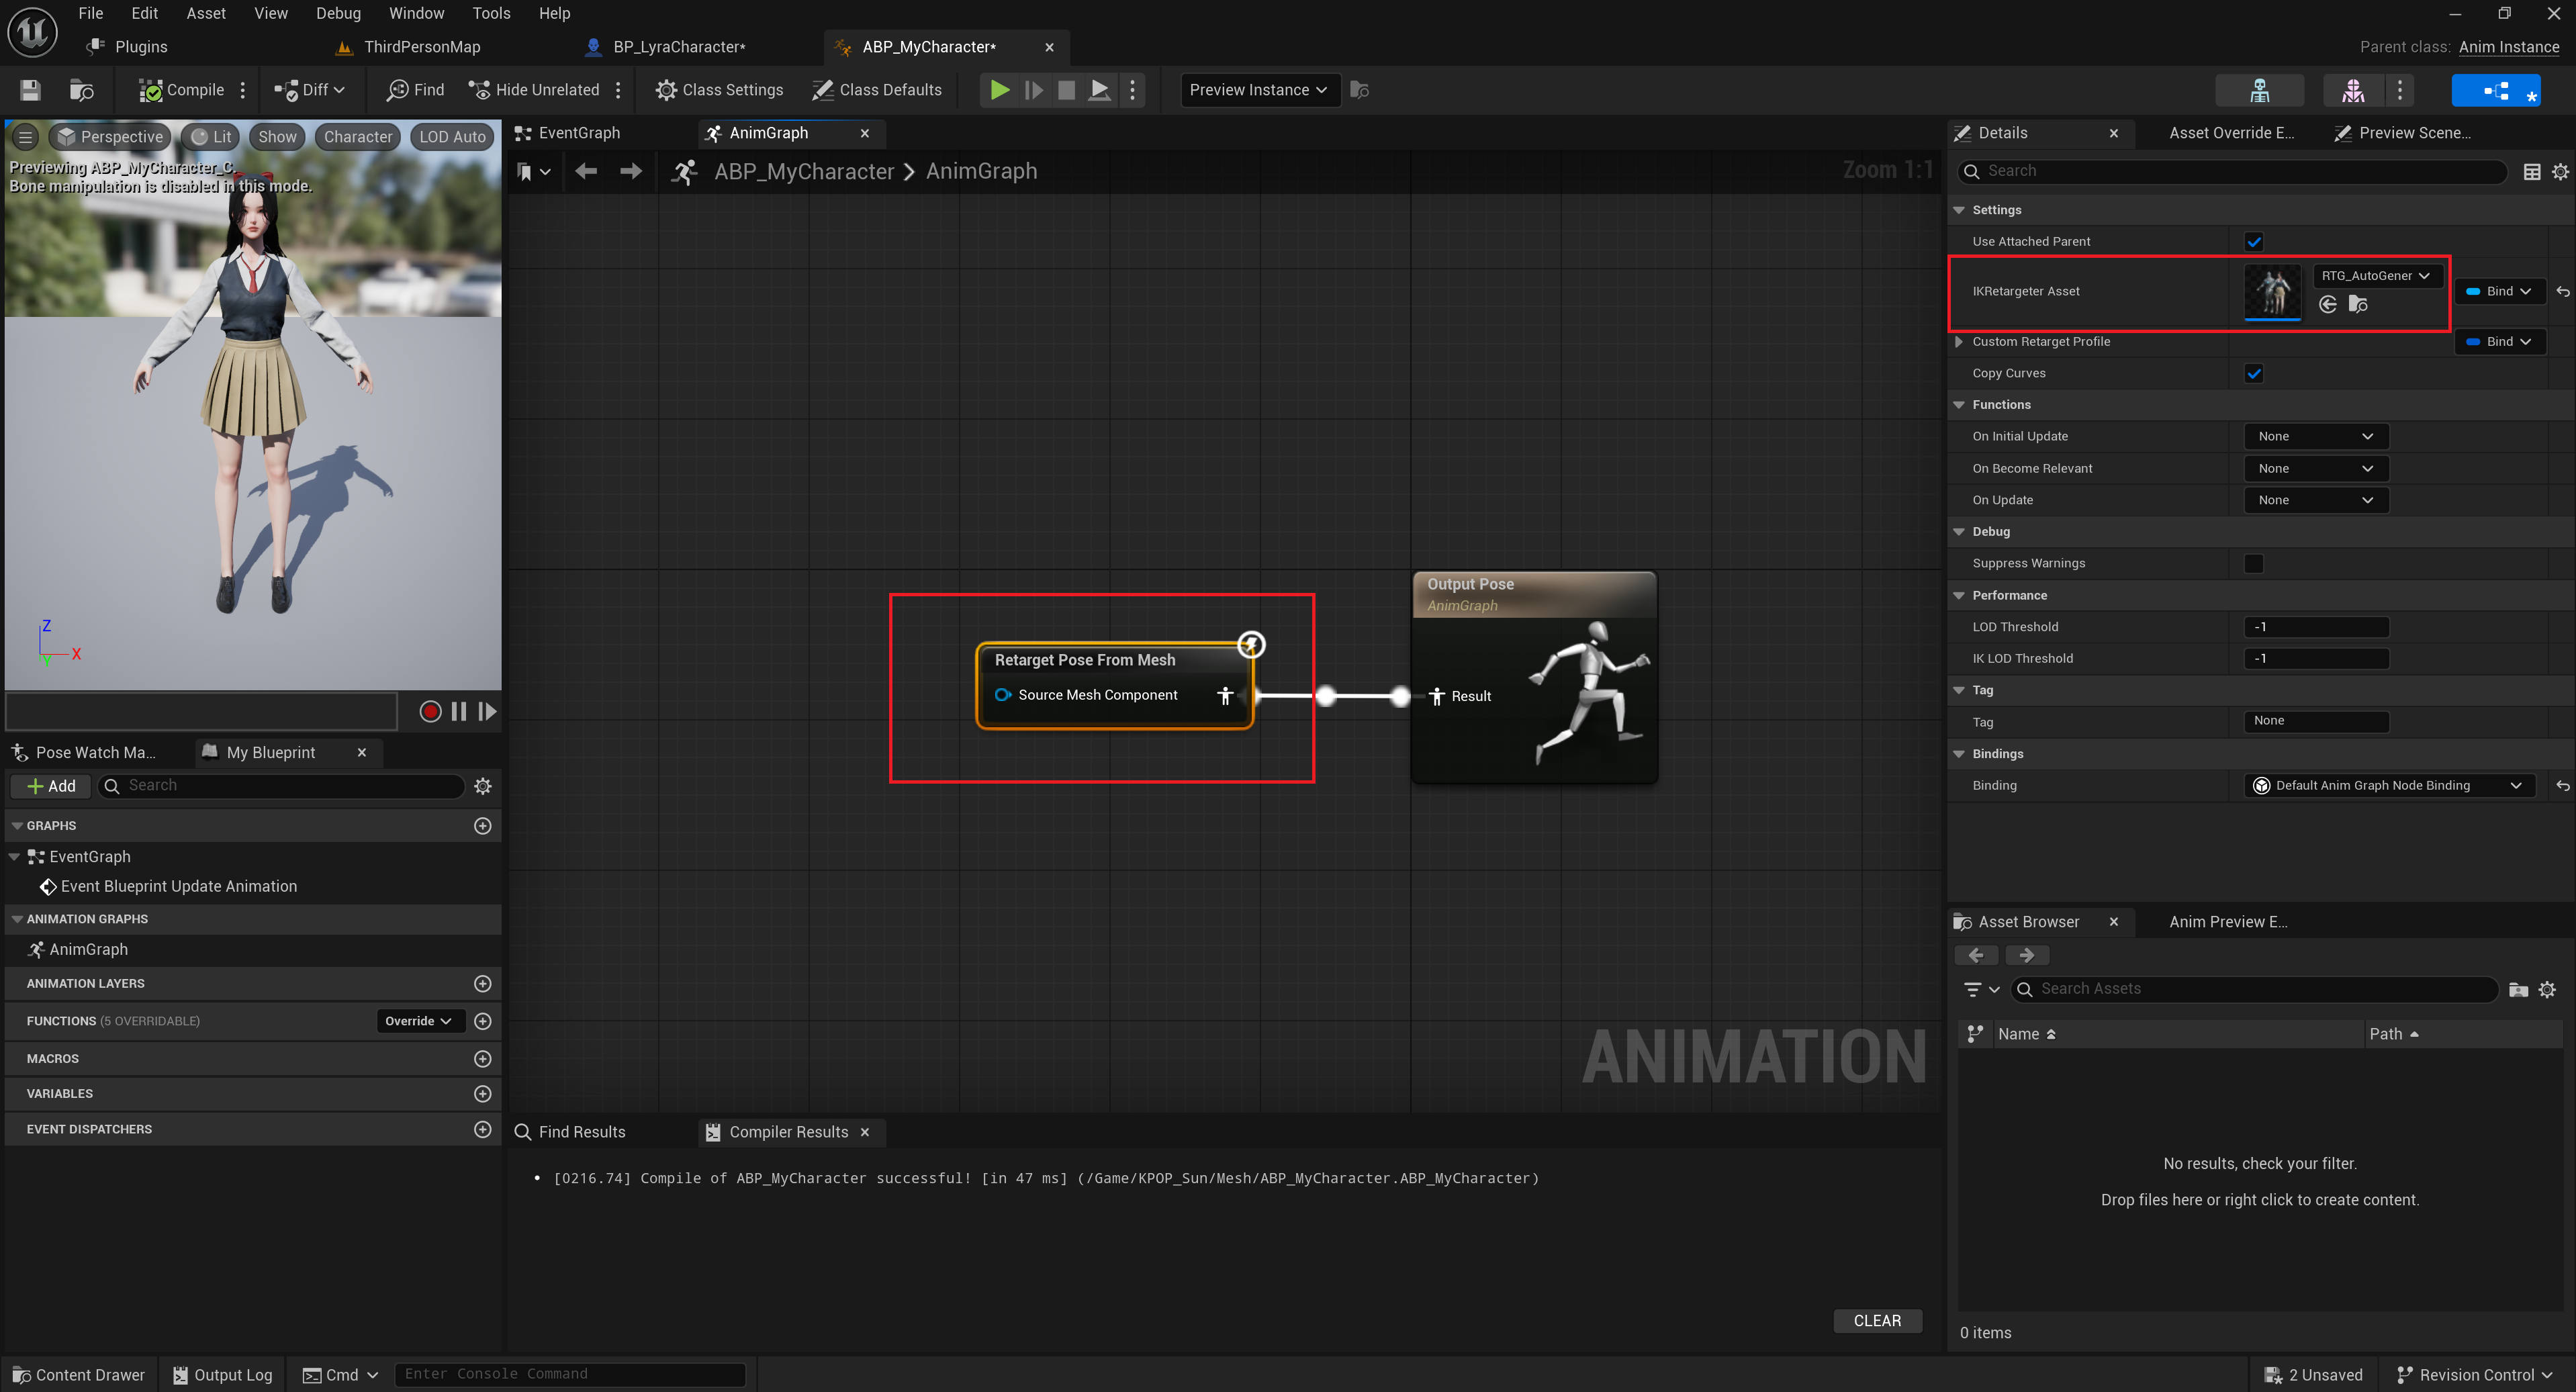Click the record button under viewport
Viewport: 2576px width, 1392px height.
[430, 711]
